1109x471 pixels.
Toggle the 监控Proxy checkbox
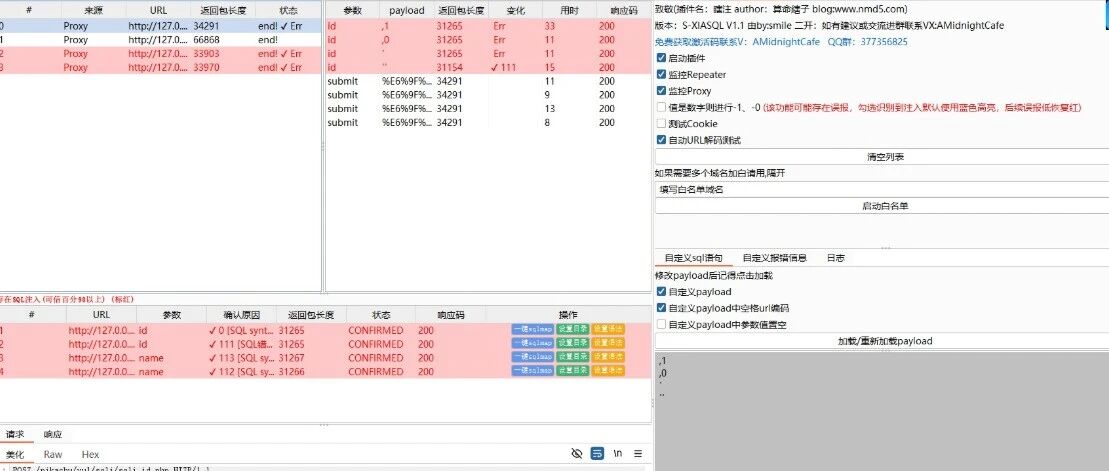point(661,91)
